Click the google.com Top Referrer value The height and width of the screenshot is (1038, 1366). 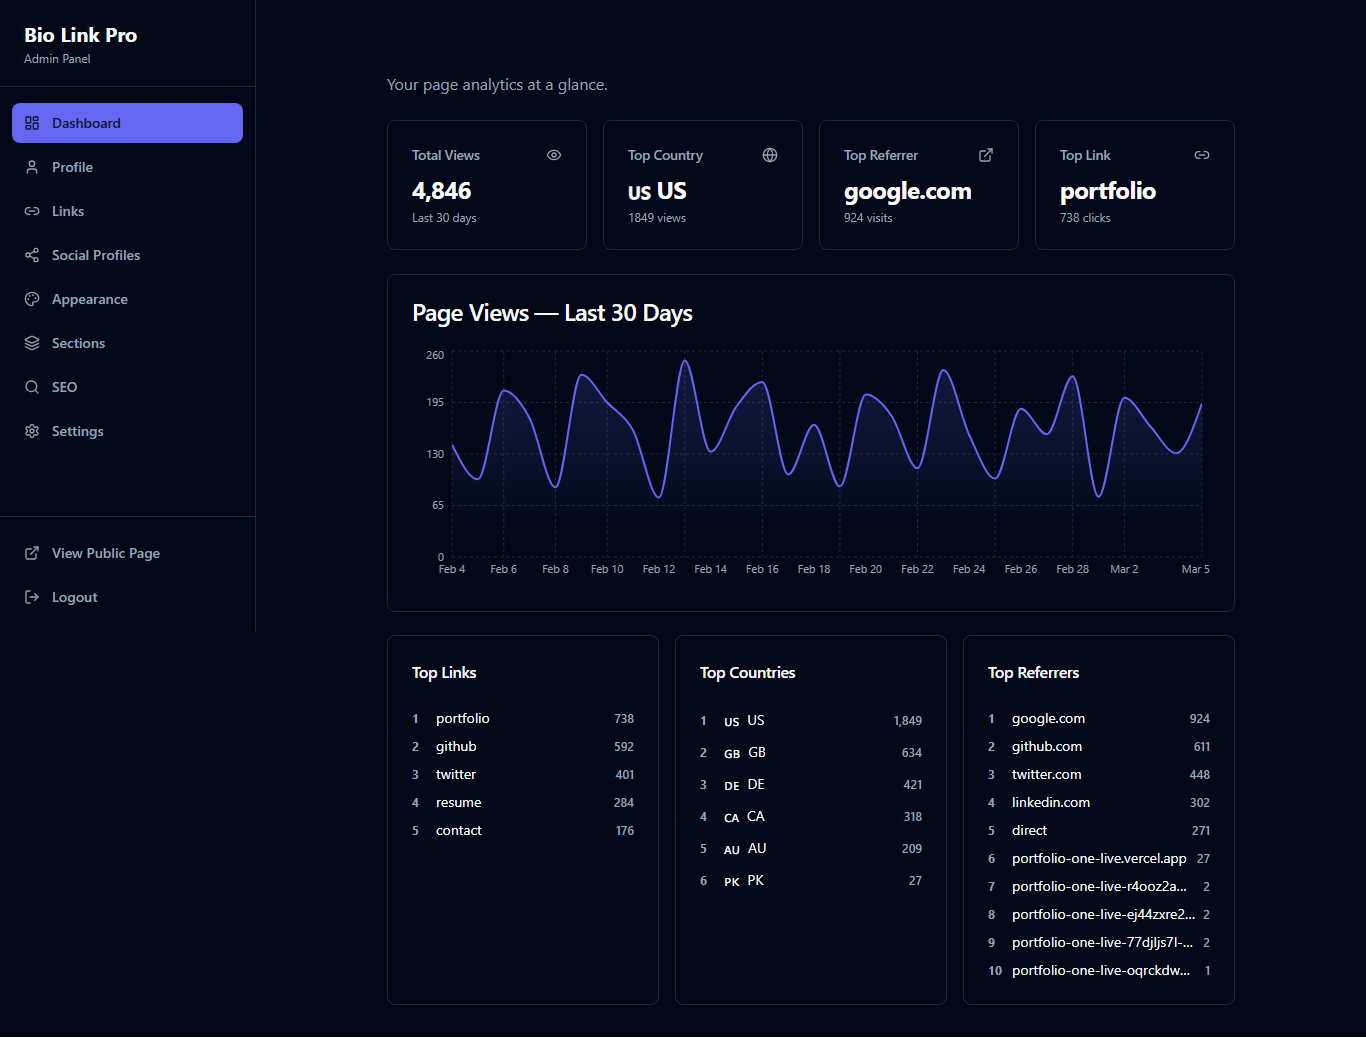[x=907, y=191]
